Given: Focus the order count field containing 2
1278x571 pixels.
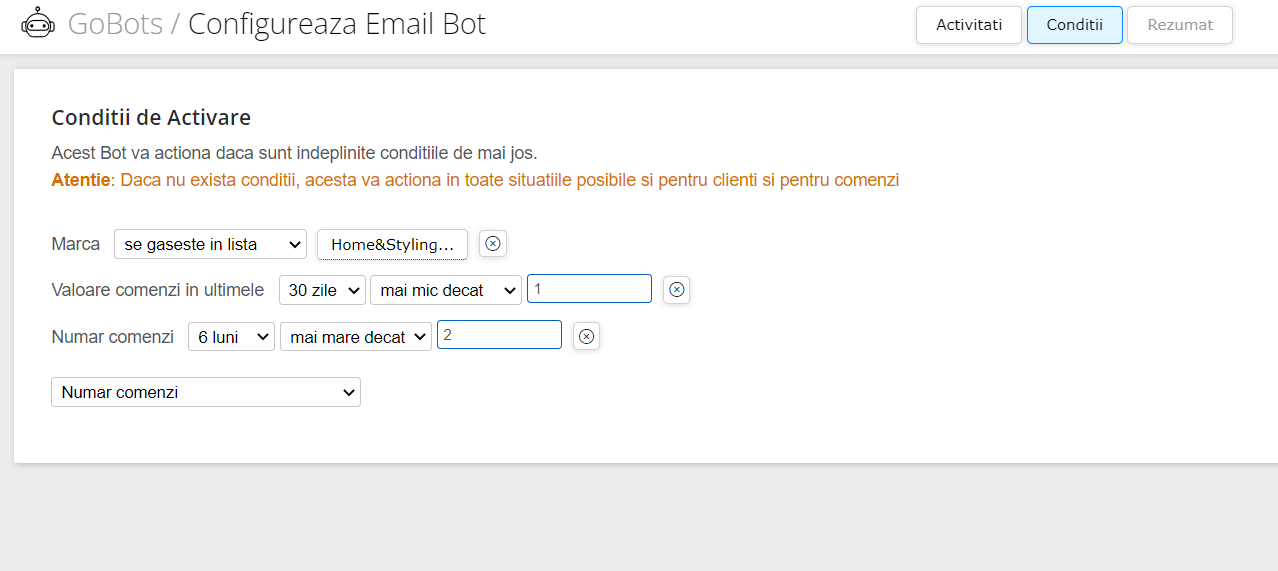Looking at the screenshot, I should 499,335.
